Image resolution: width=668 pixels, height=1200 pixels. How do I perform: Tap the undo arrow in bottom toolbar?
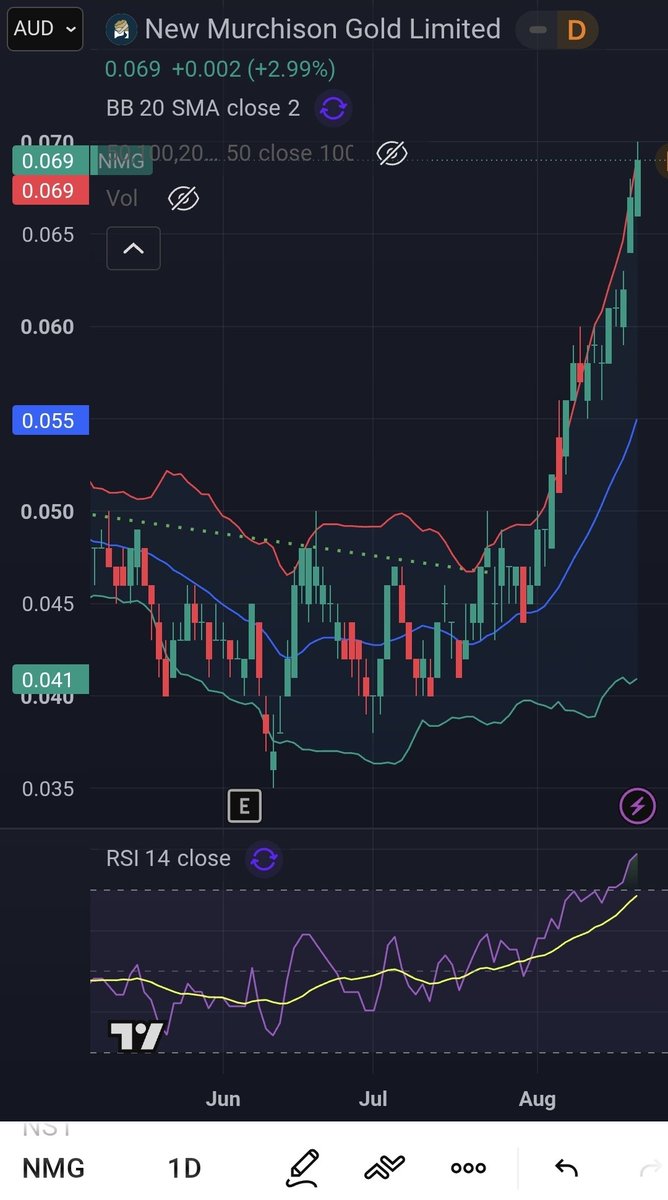coord(567,1167)
